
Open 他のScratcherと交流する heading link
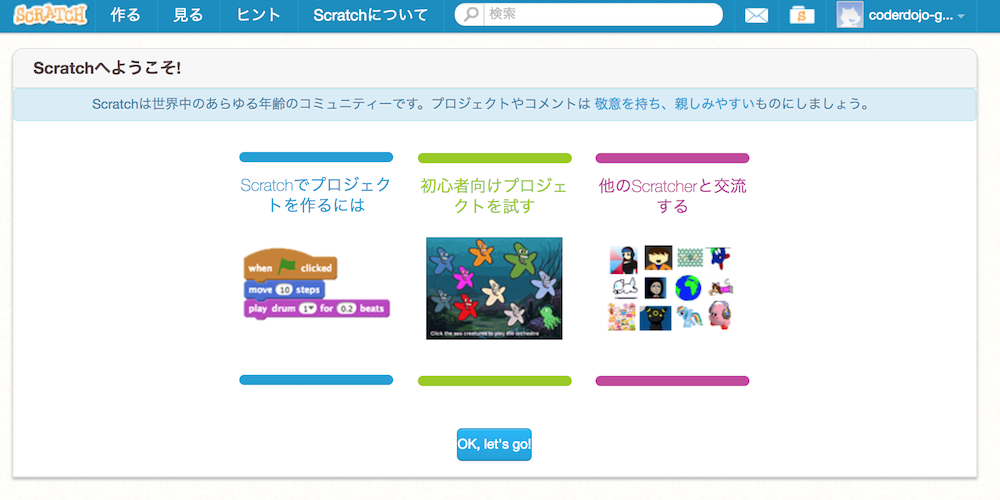pyautogui.click(x=673, y=195)
